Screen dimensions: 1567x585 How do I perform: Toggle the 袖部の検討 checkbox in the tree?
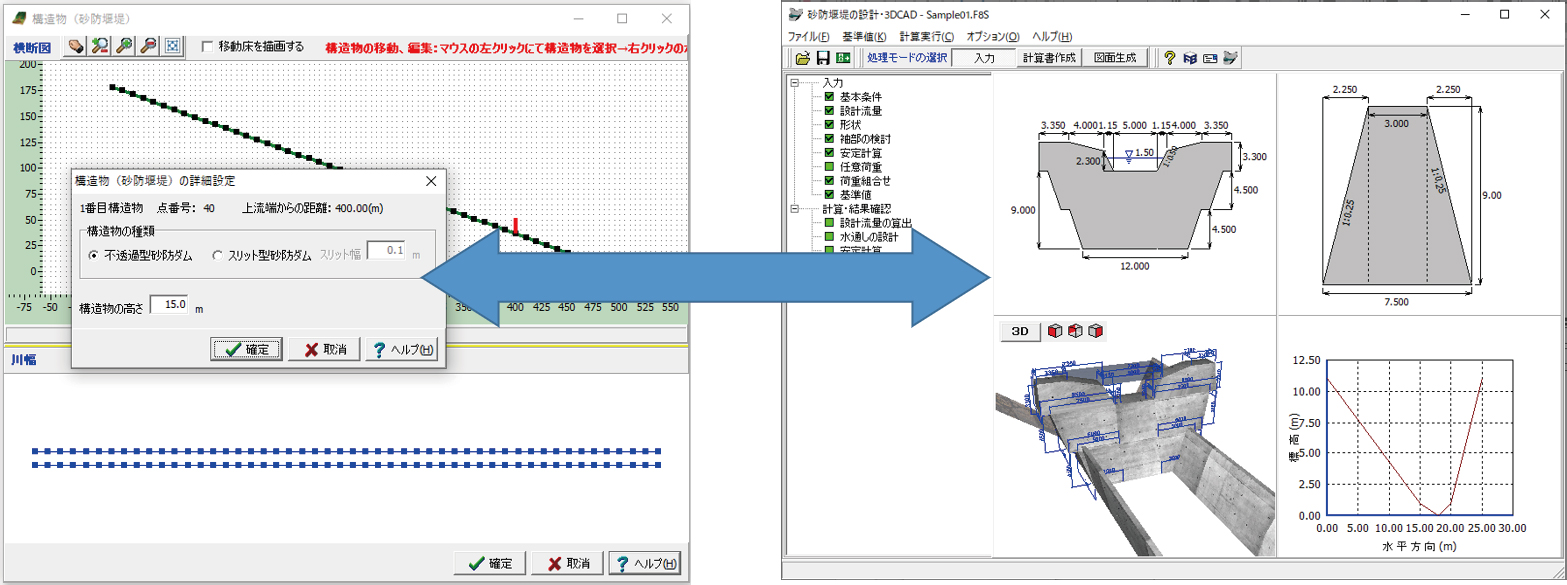[829, 139]
